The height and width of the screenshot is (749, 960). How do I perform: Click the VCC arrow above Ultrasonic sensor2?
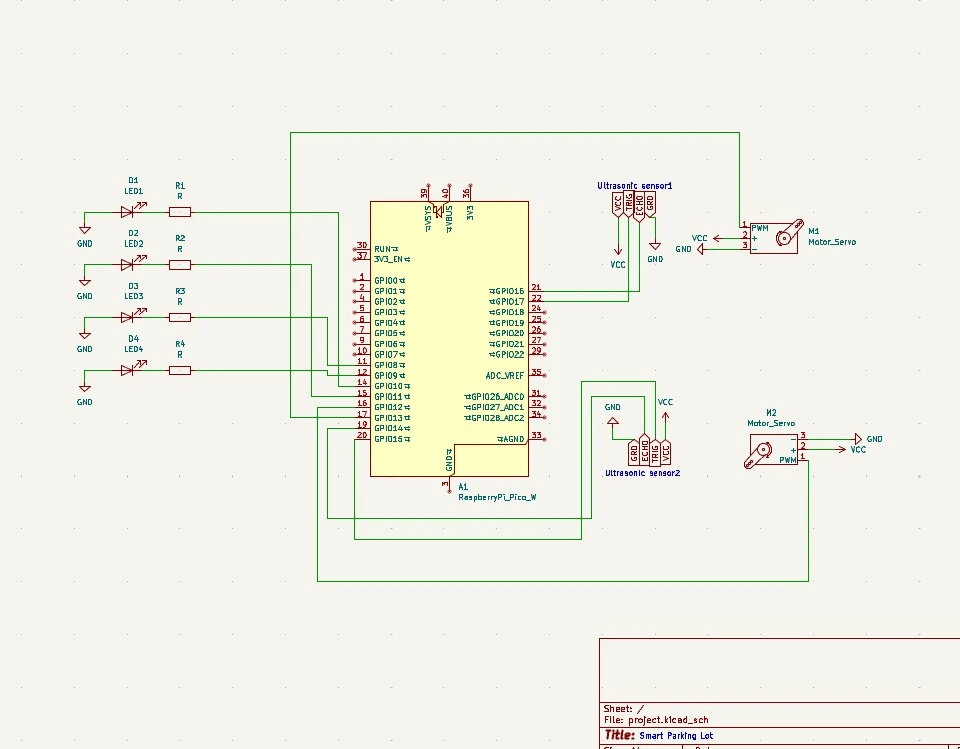666,419
